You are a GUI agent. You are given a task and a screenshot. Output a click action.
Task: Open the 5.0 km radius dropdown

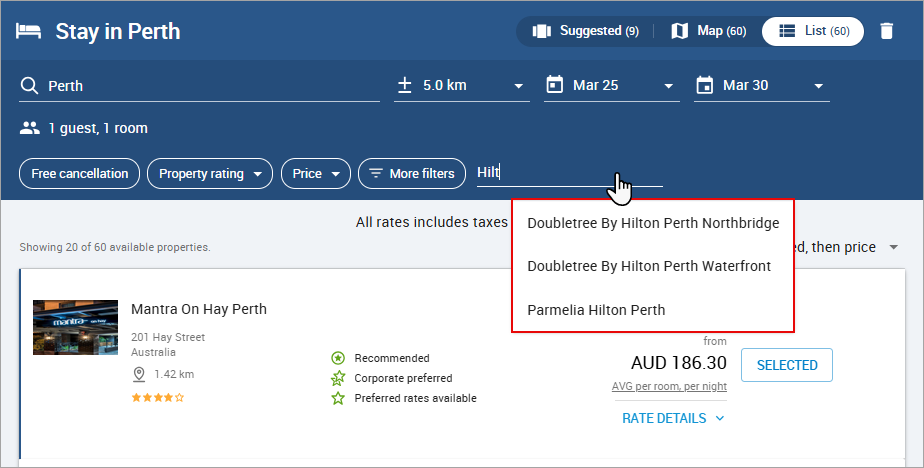click(x=462, y=85)
